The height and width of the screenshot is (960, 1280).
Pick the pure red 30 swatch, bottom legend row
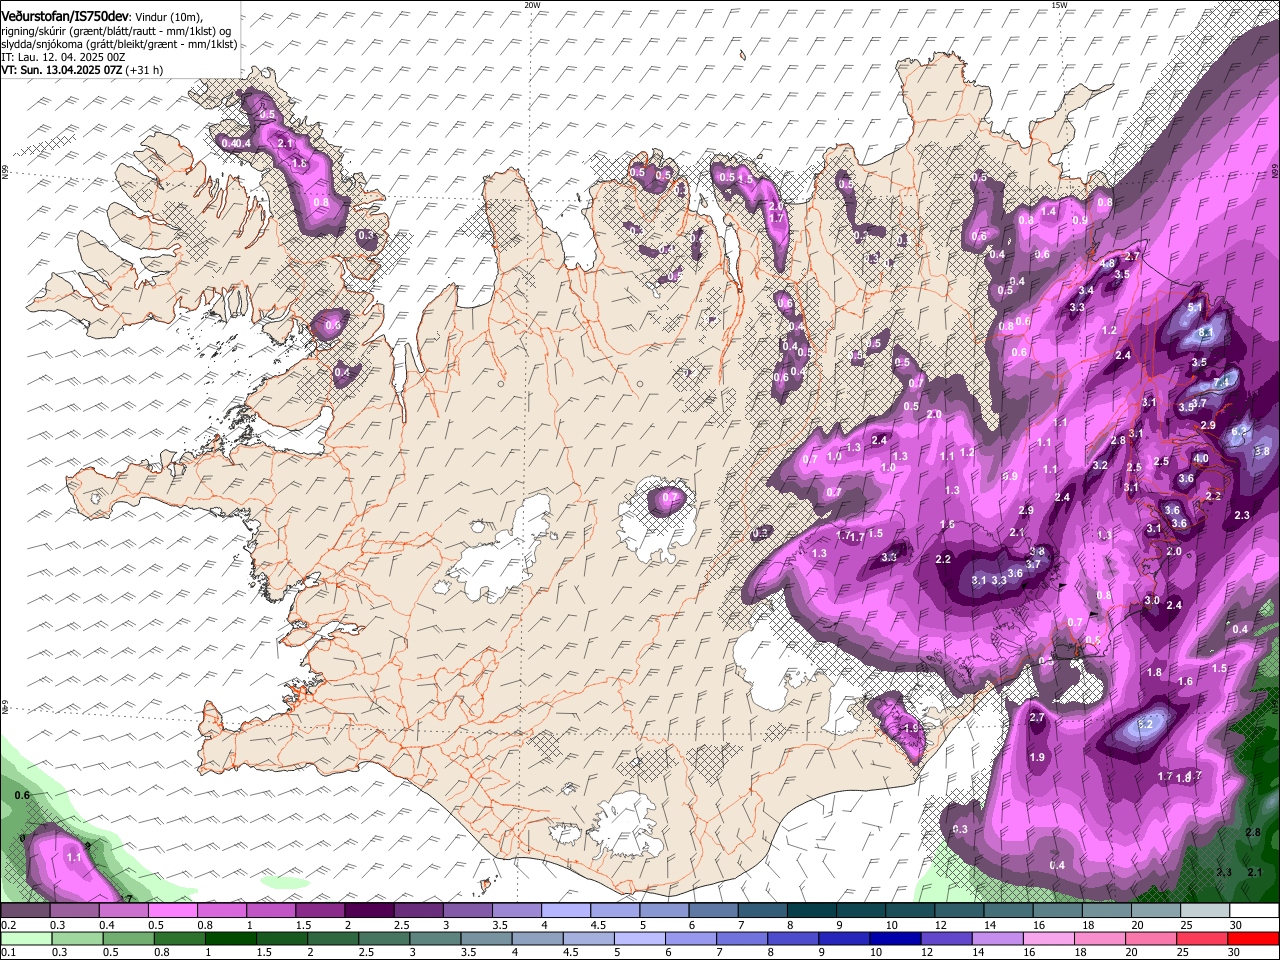click(1255, 938)
